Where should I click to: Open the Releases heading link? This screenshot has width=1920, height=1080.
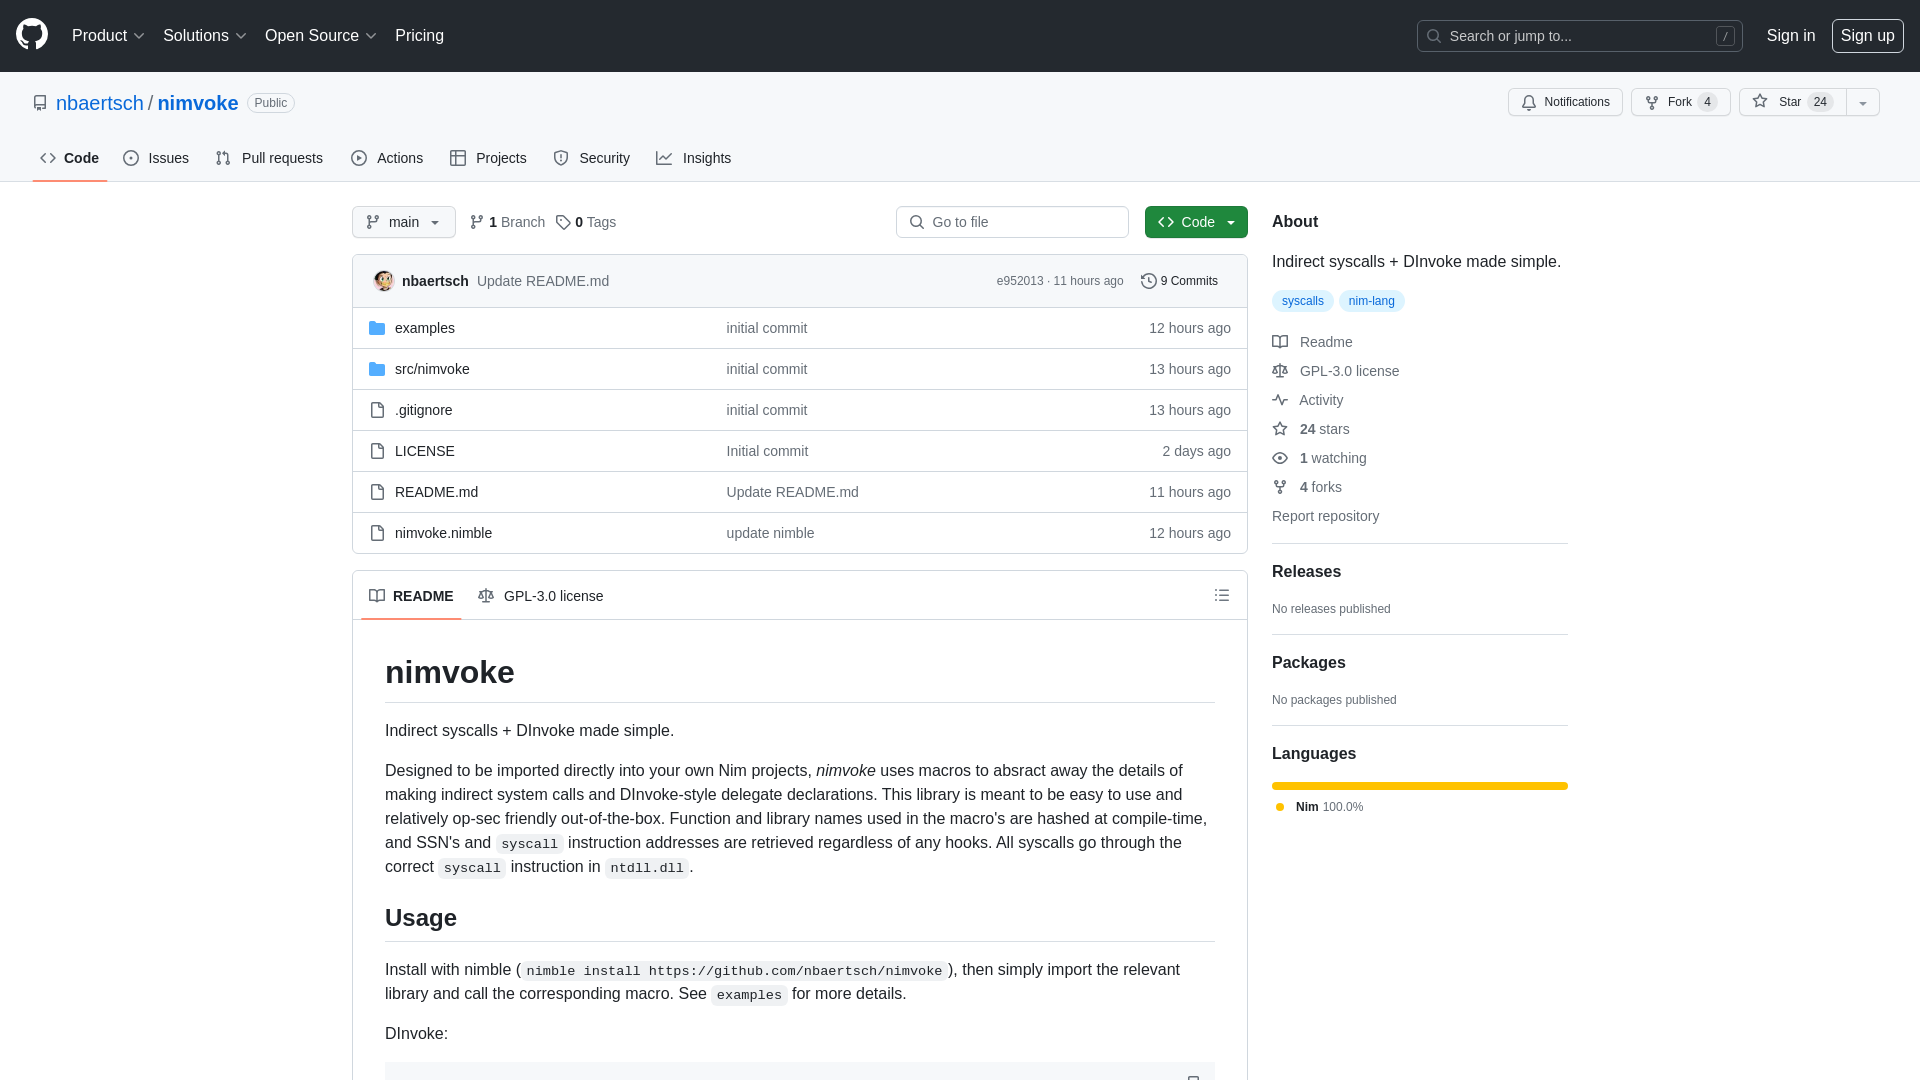[x=1306, y=572]
